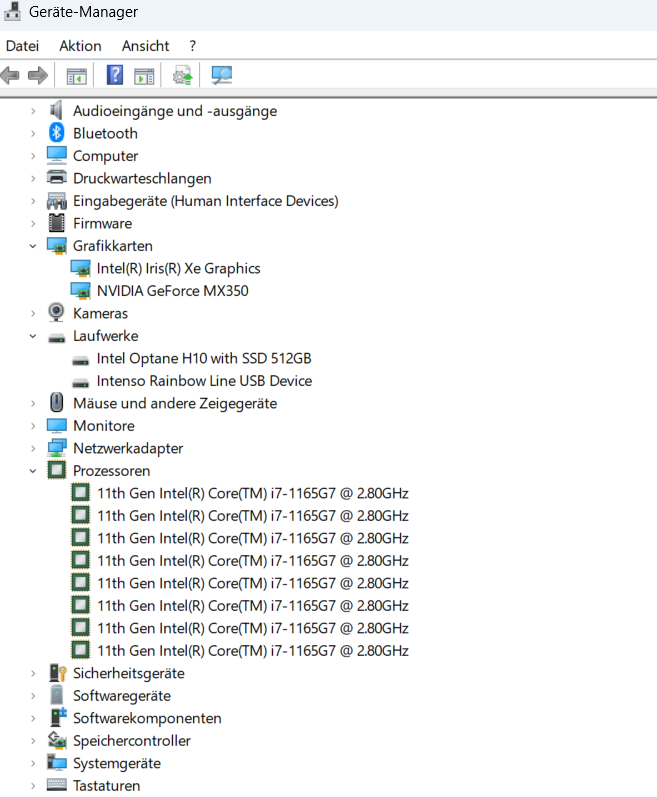The image size is (657, 797).
Task: Select Eingabegeräte (Human Interface Devices) label
Action: point(206,201)
